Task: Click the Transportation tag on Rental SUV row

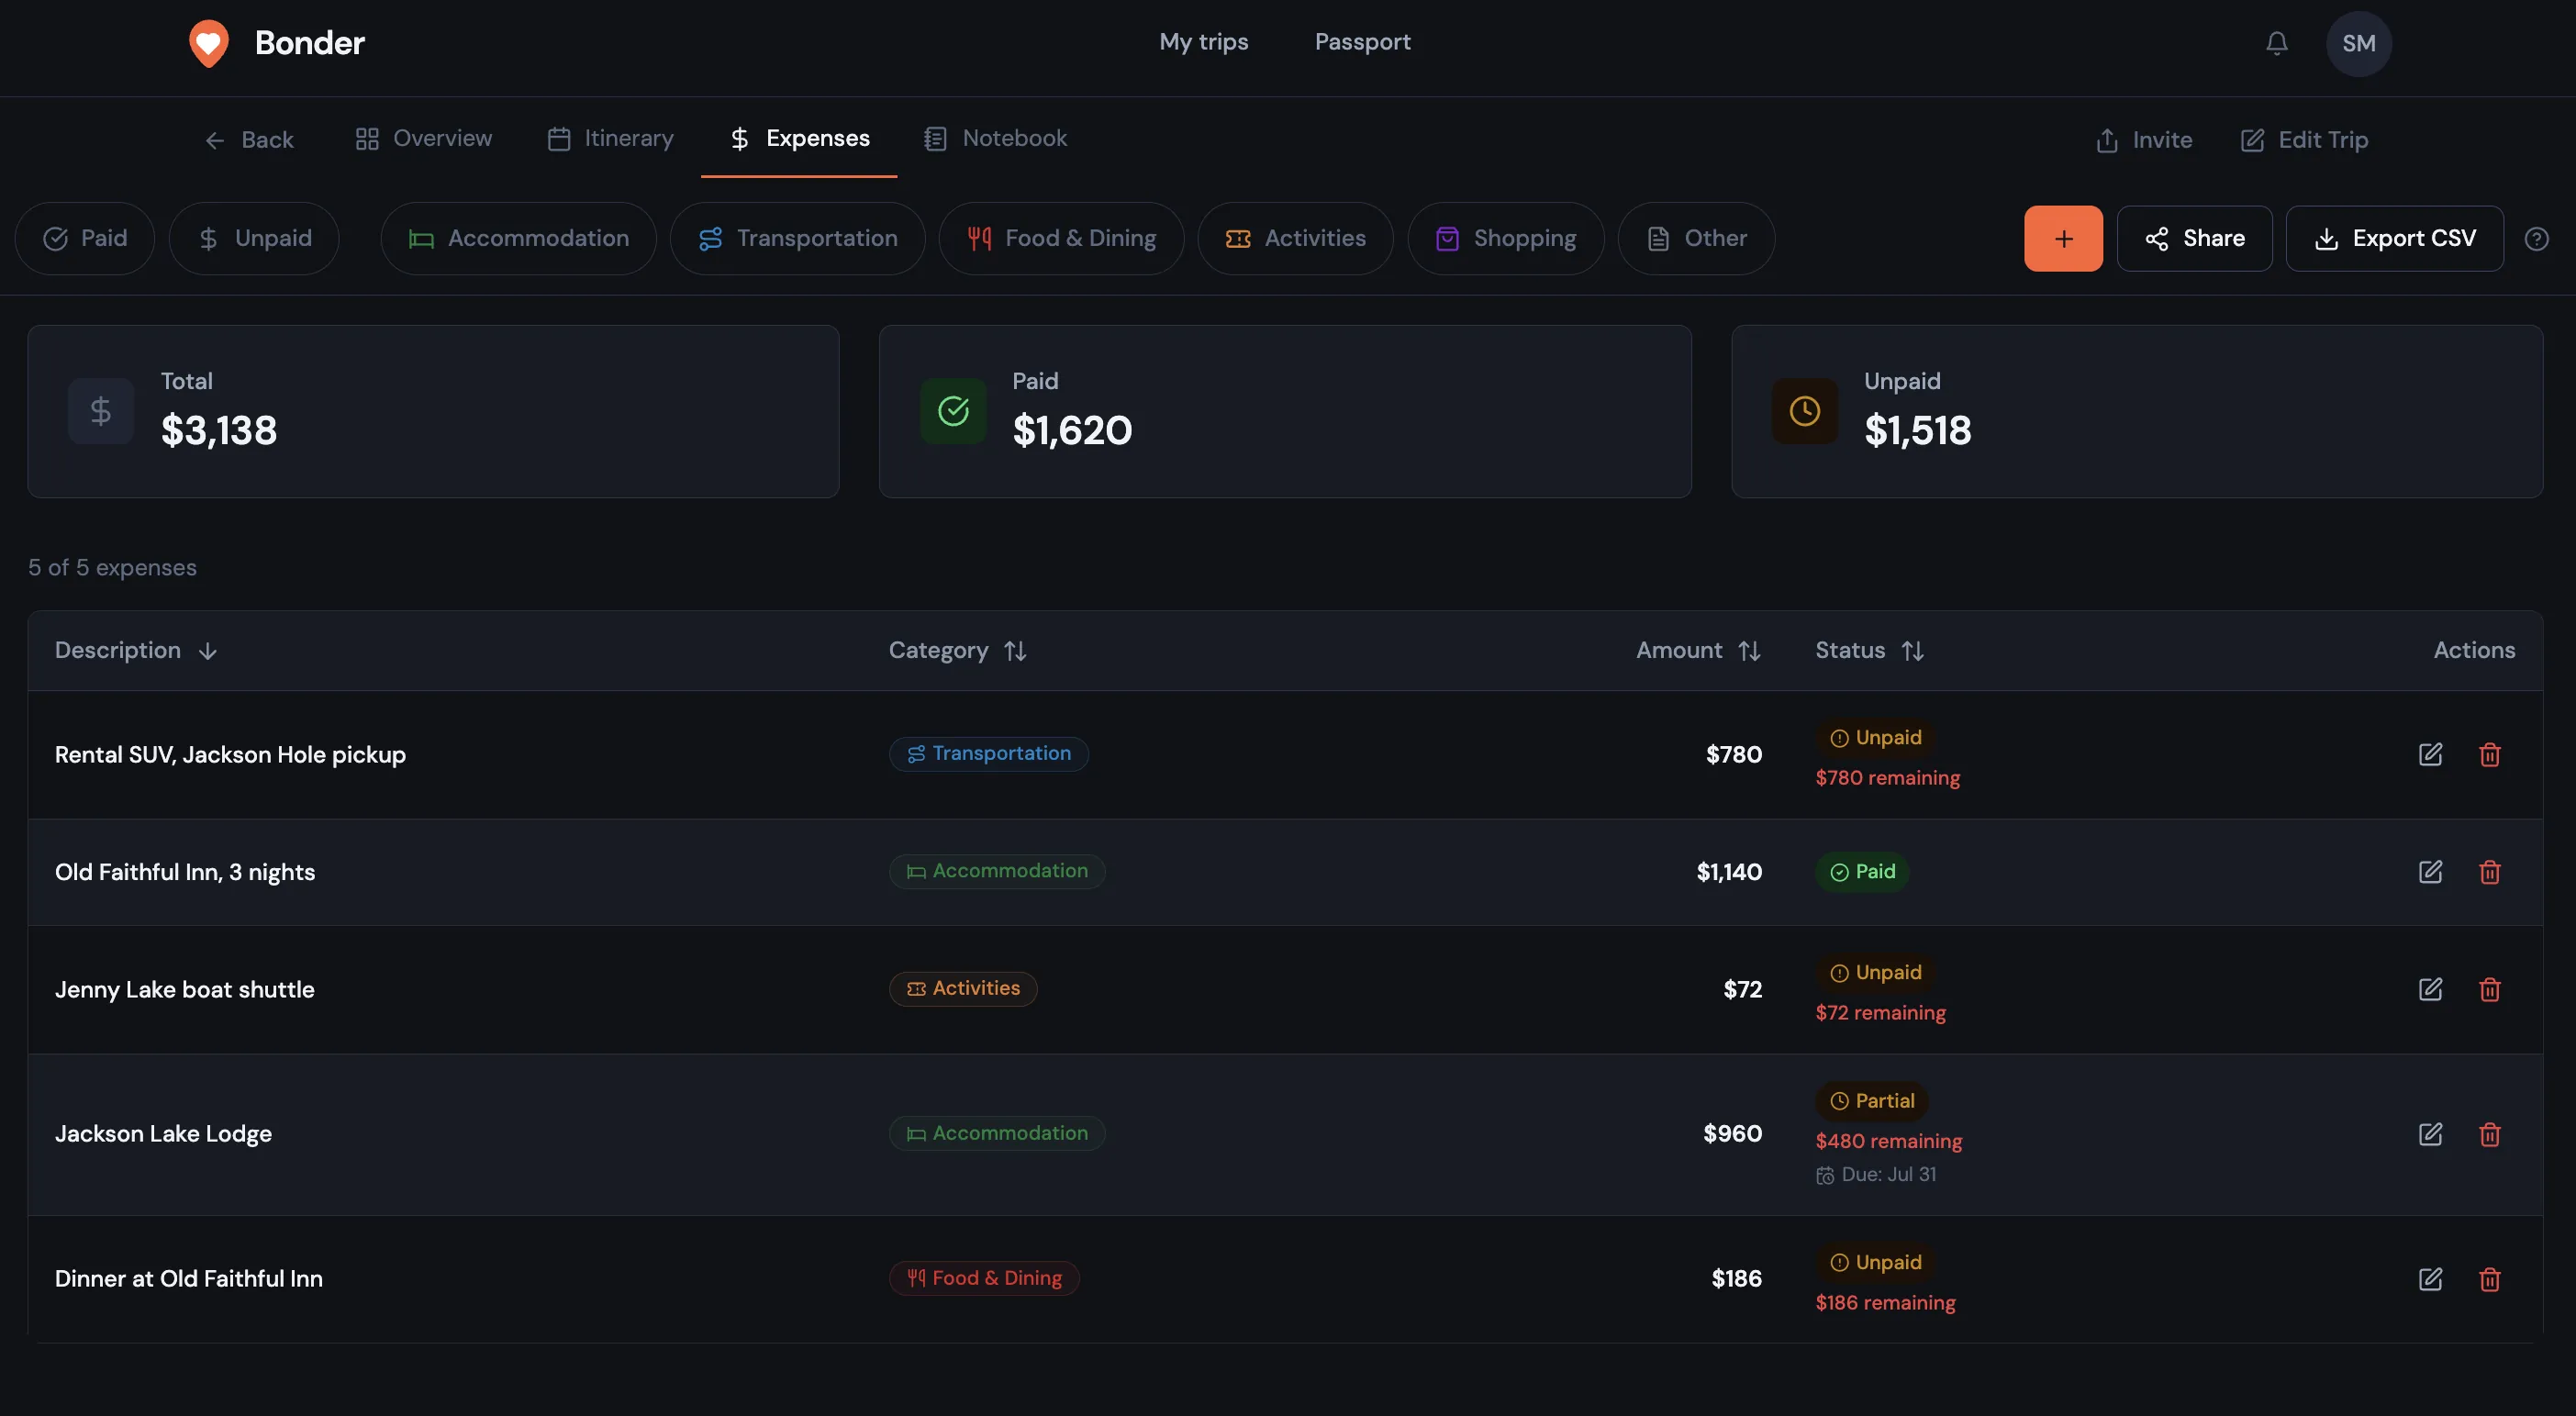Action: point(988,754)
